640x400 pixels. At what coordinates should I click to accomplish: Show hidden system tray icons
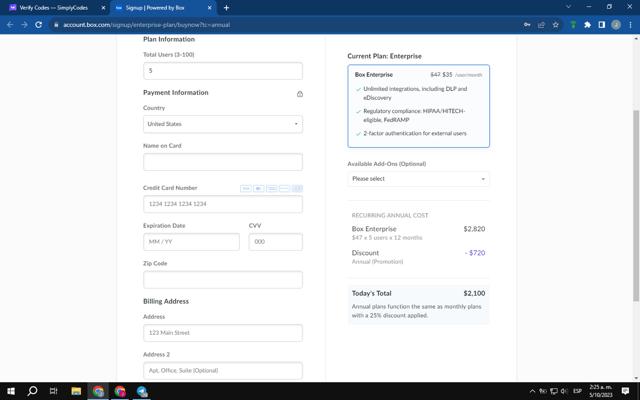(x=532, y=391)
